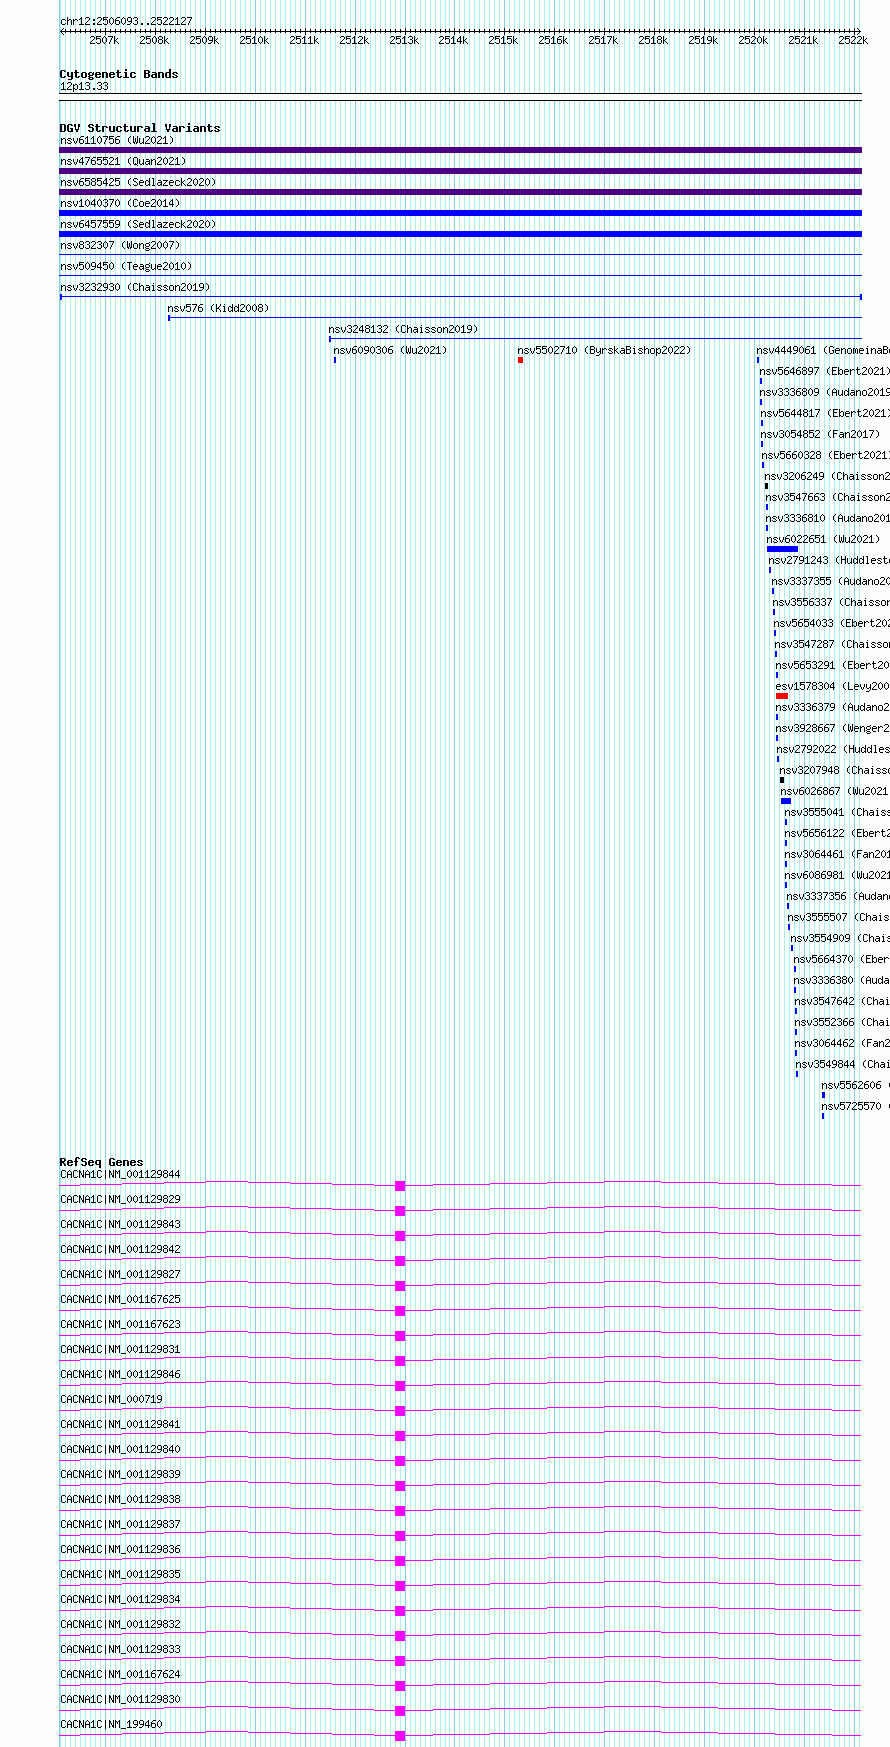Click the Cytogenetic Bands track title
The width and height of the screenshot is (890, 1747).
[x=119, y=74]
